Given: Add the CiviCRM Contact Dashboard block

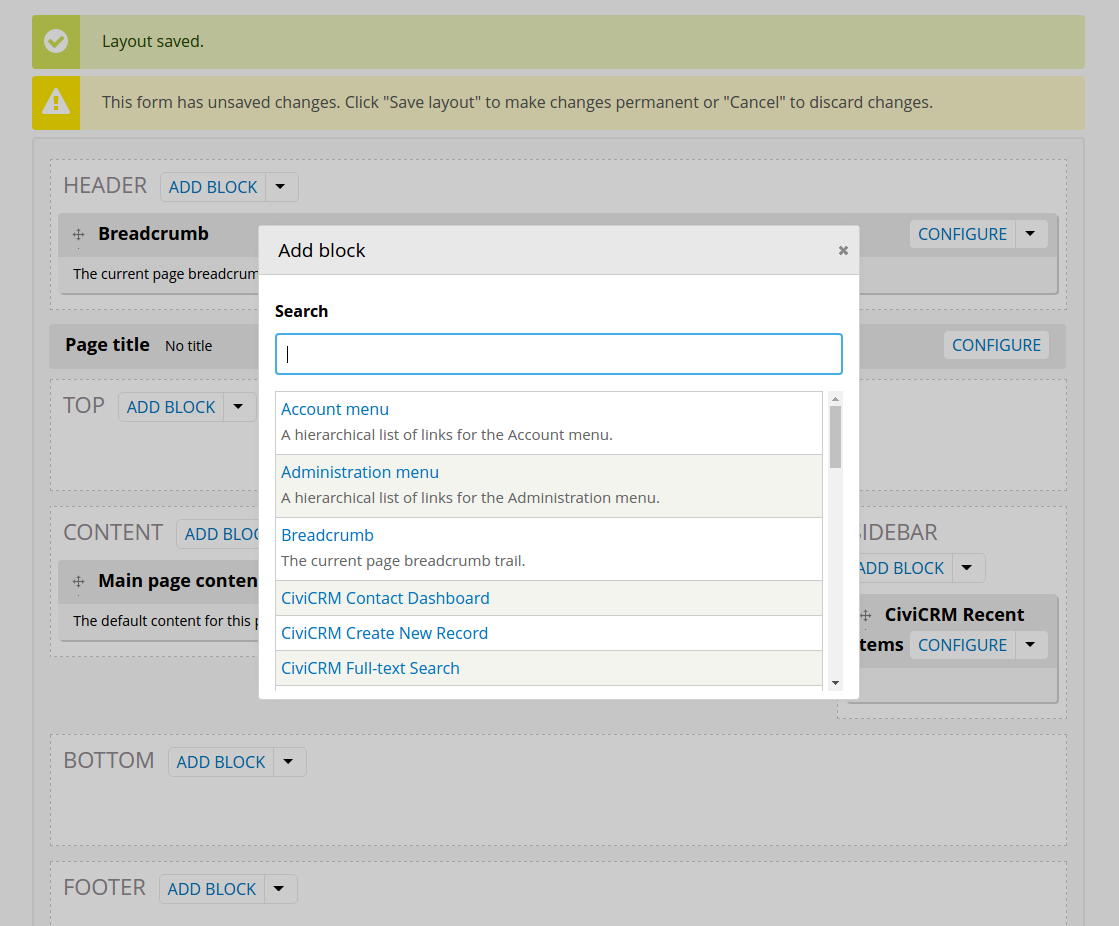Looking at the screenshot, I should pos(385,598).
